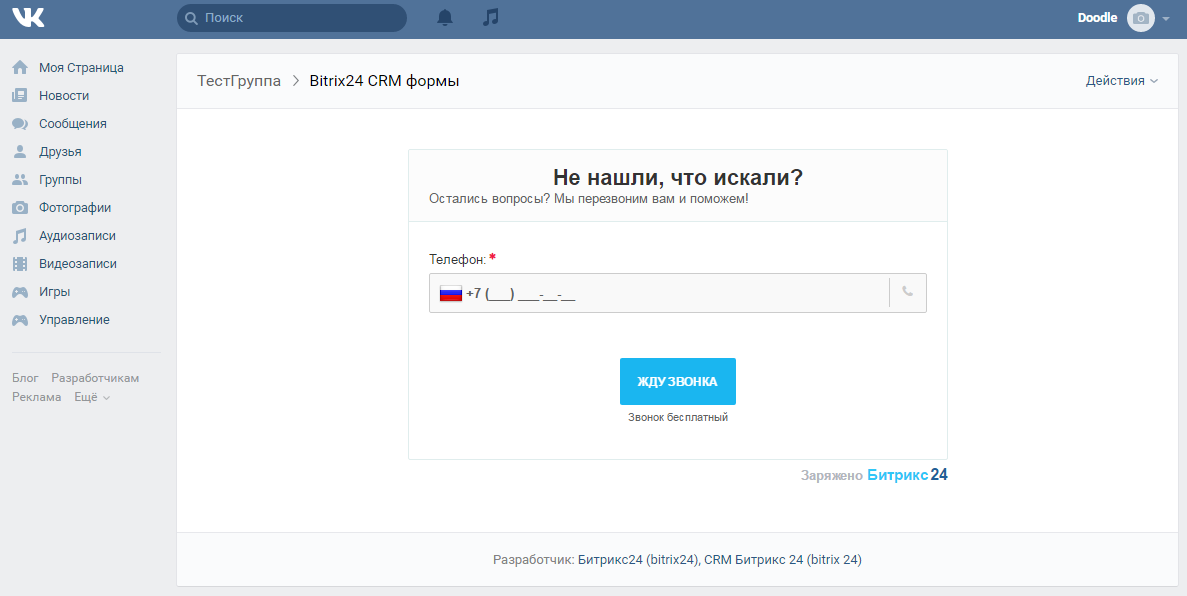Open Сообщения in sidebar
The height and width of the screenshot is (596, 1187).
point(73,123)
